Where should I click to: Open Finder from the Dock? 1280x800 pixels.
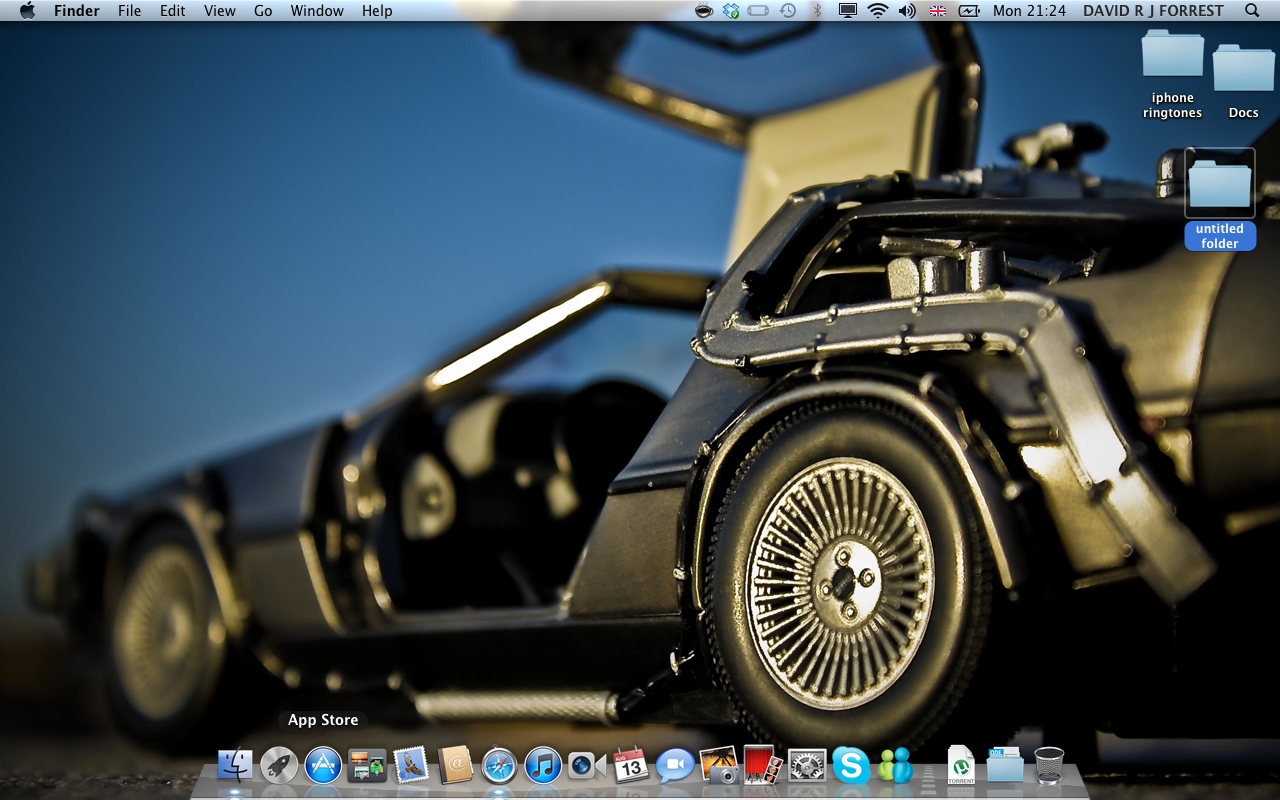(235, 766)
